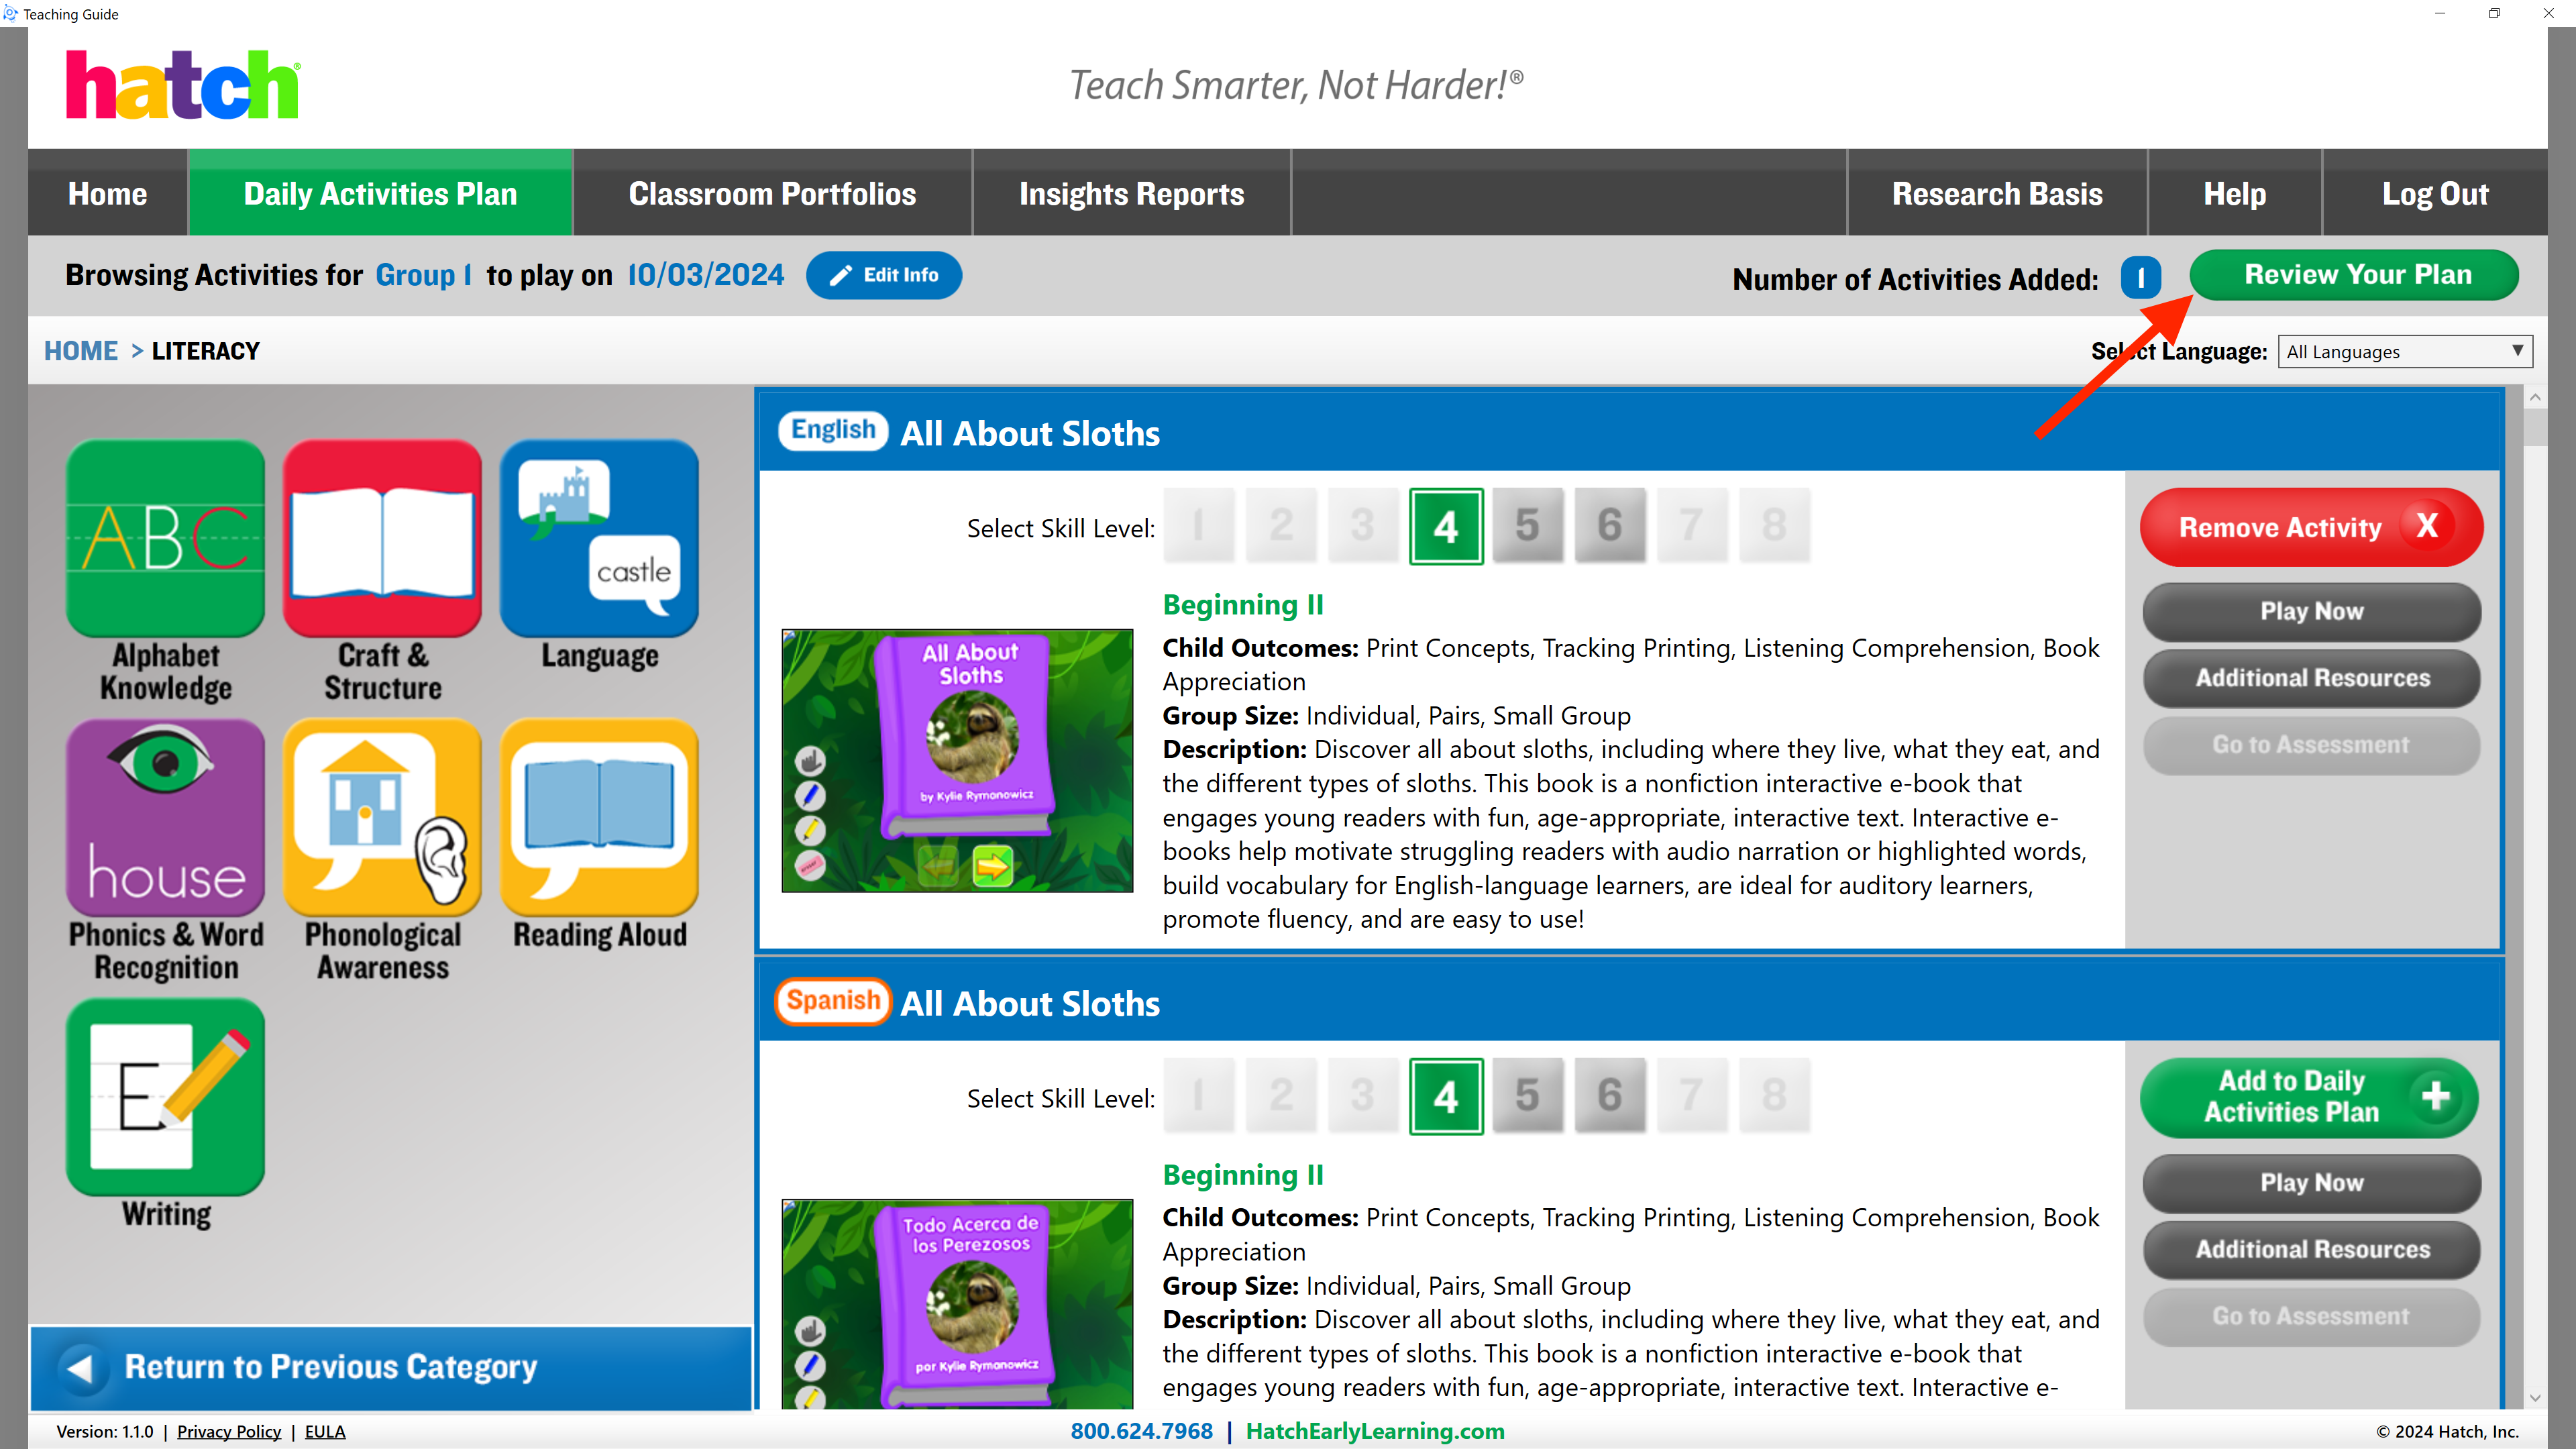
Task: Click Return to Previous Category
Action: pyautogui.click(x=391, y=1367)
